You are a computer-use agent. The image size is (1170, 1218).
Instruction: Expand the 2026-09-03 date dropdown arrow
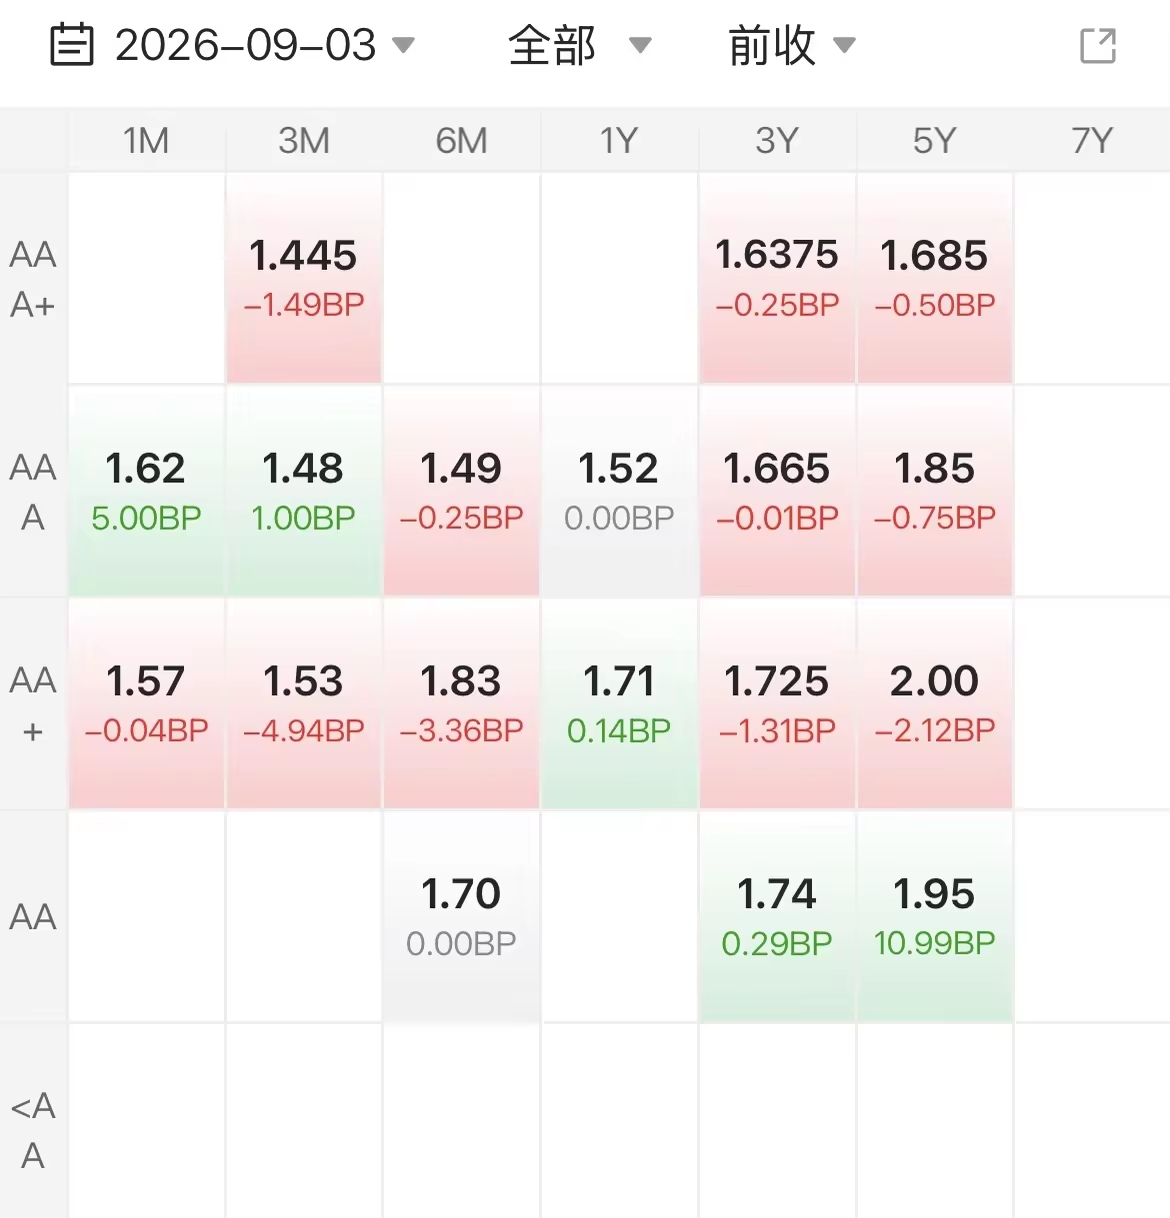tap(403, 45)
